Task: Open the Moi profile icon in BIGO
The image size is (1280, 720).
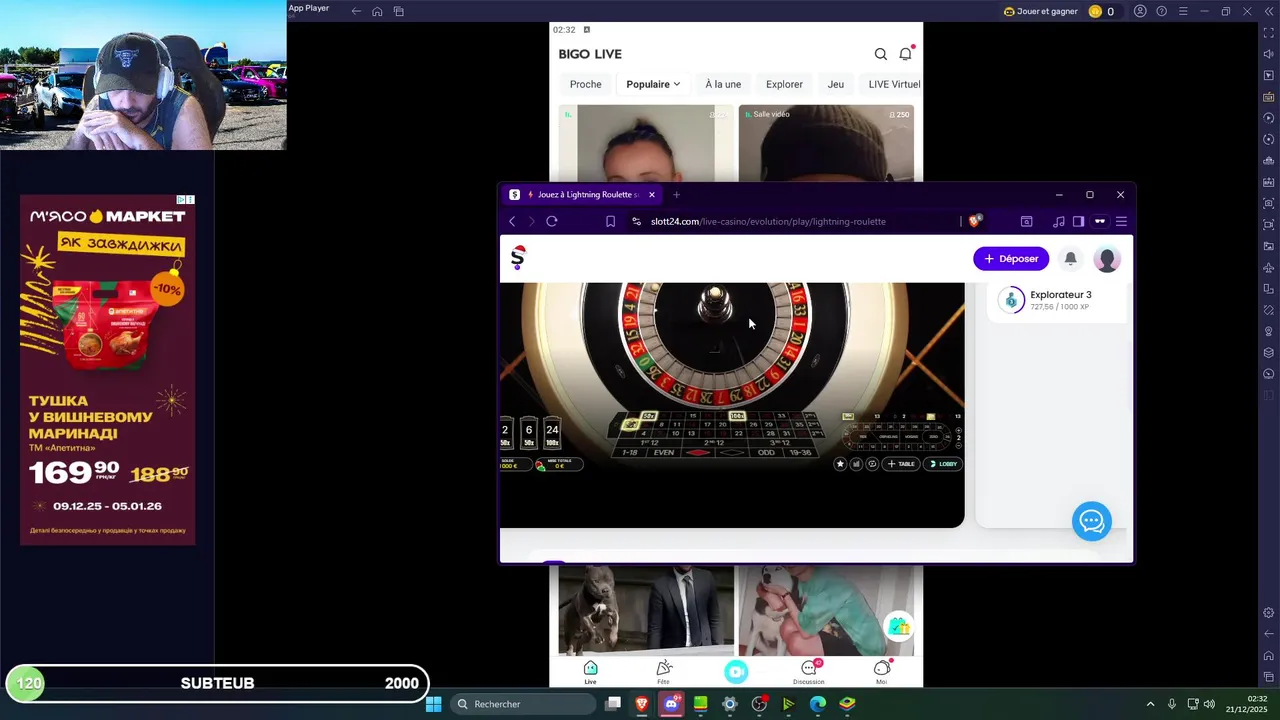Action: pyautogui.click(x=881, y=672)
